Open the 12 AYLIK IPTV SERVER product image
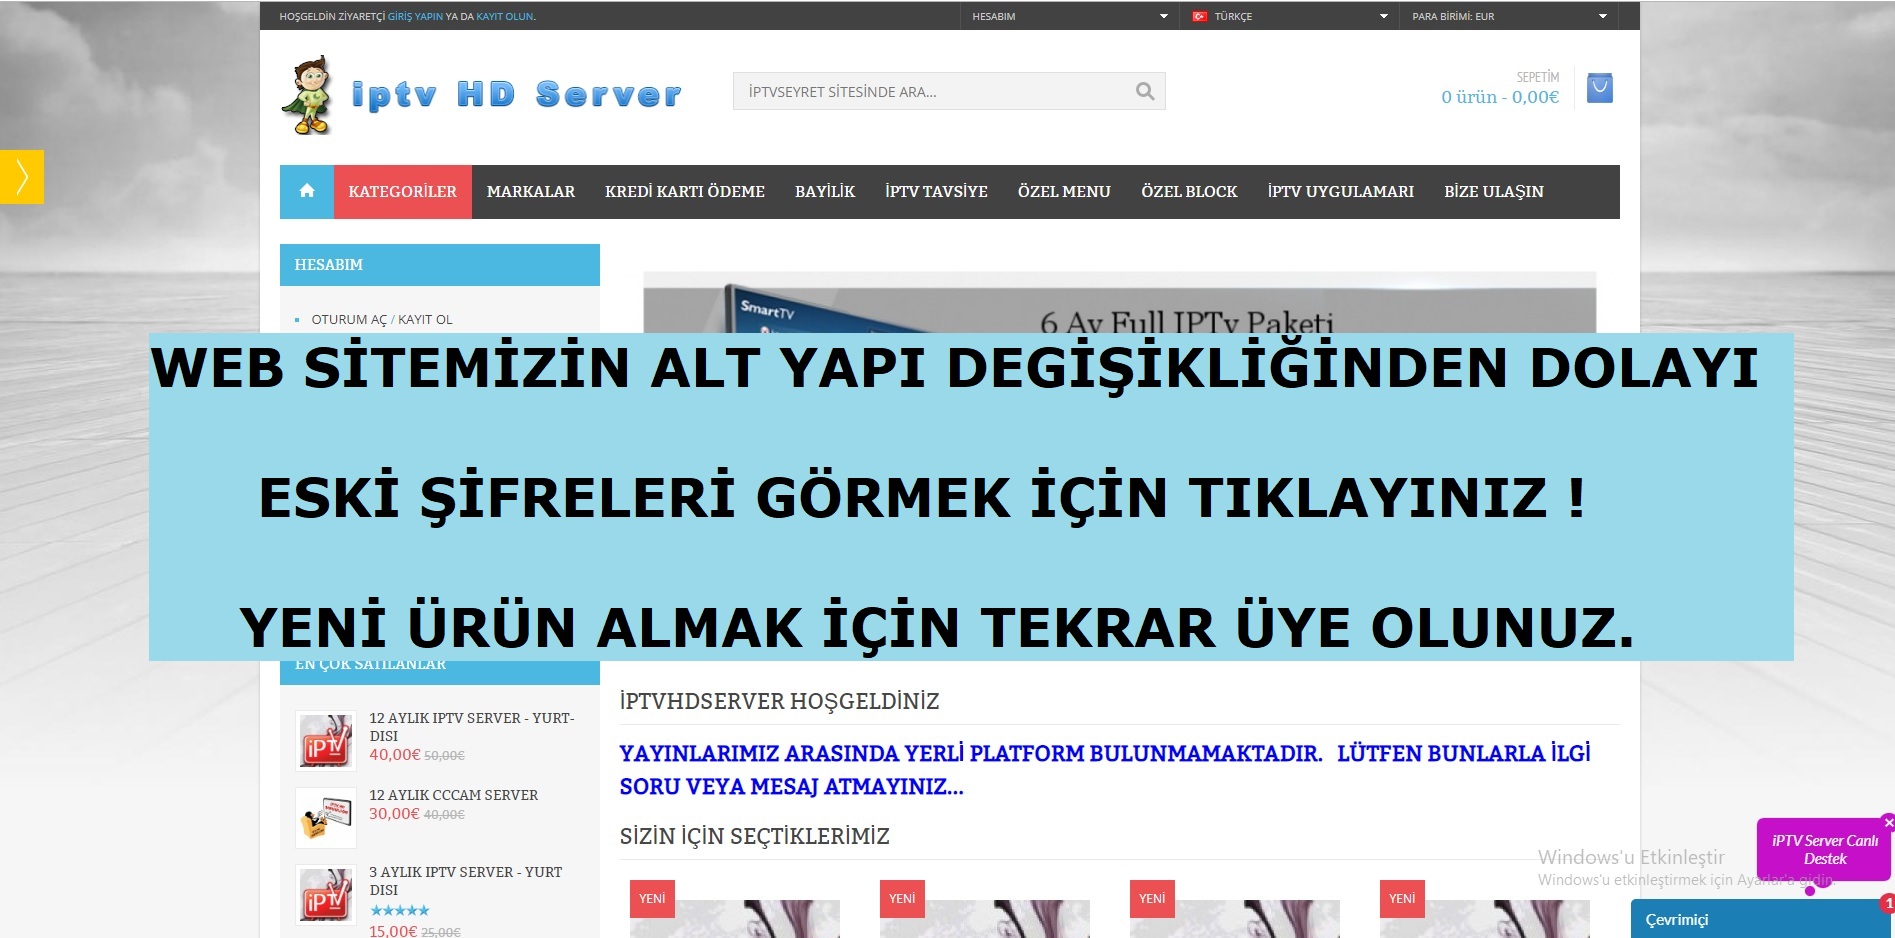 325,740
